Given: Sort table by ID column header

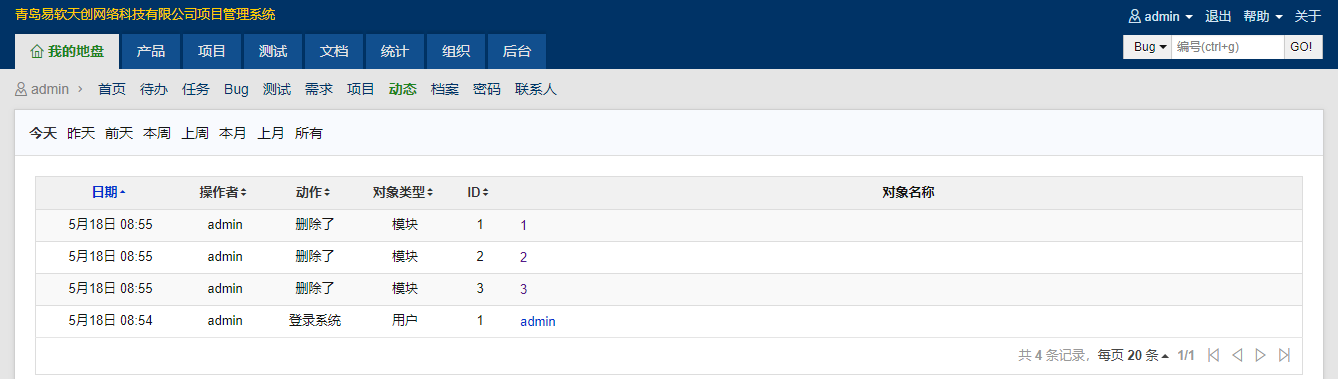Looking at the screenshot, I should [x=478, y=192].
